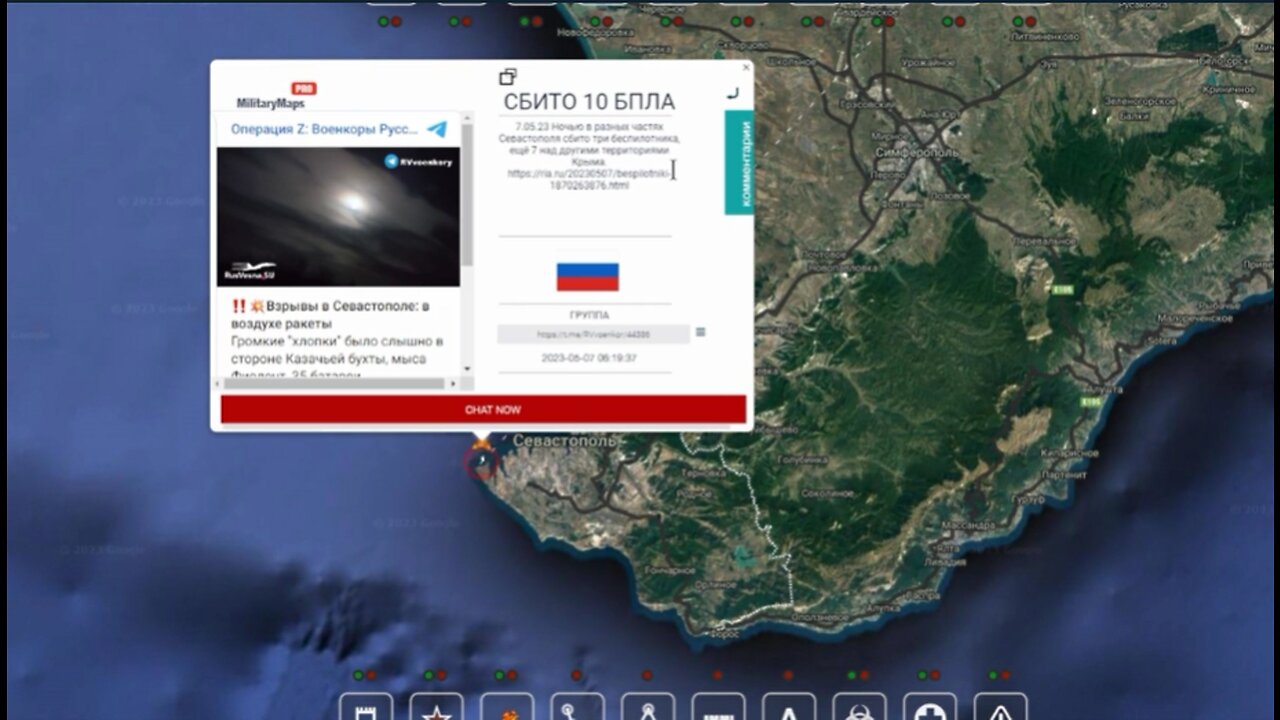Viewport: 1280px width, 720px height.
Task: Select the warning triangle icon in bottom toolbar
Action: [x=1001, y=707]
